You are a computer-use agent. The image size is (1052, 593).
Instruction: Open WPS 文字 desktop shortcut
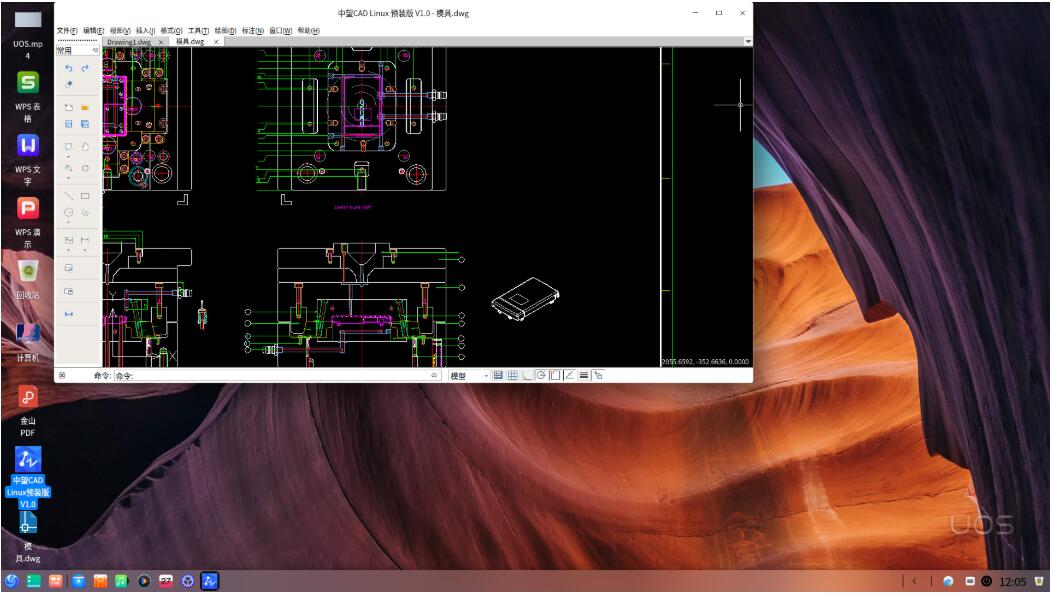[28, 160]
